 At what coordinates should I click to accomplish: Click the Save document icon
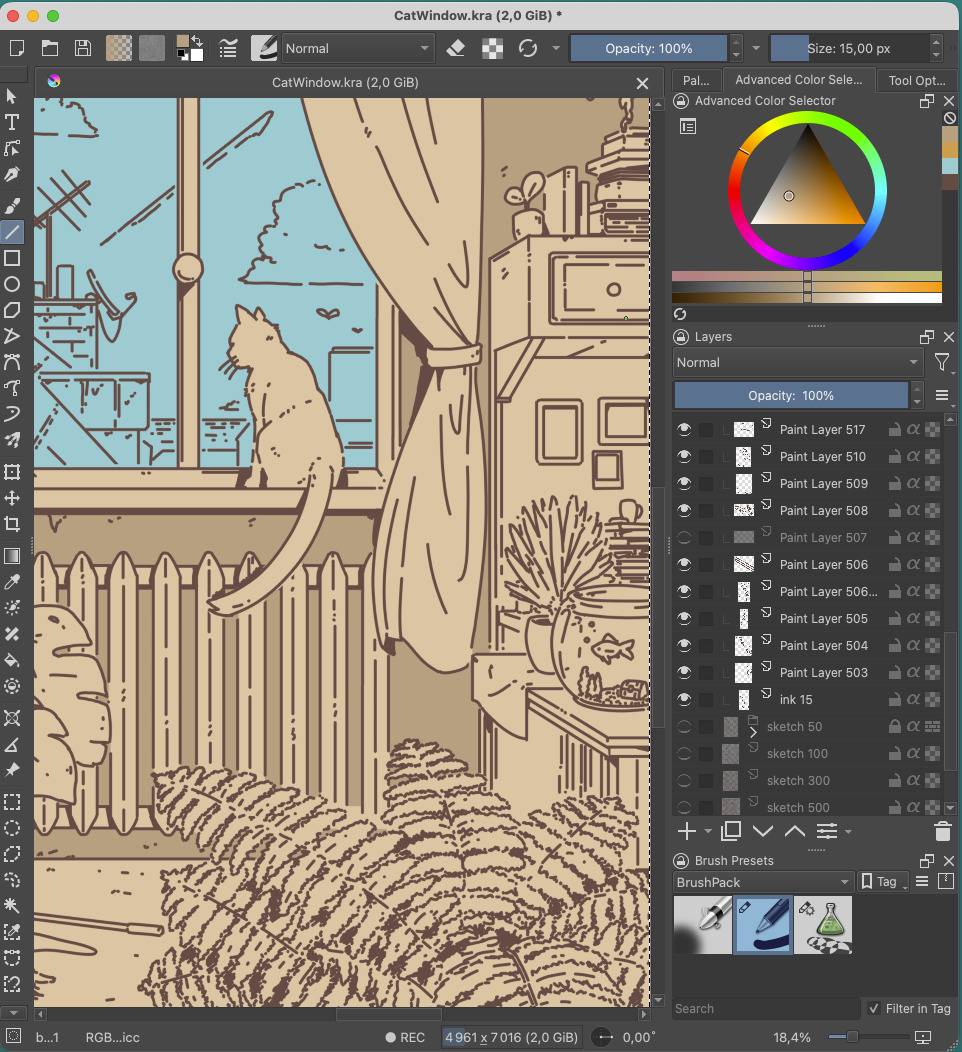coord(83,48)
